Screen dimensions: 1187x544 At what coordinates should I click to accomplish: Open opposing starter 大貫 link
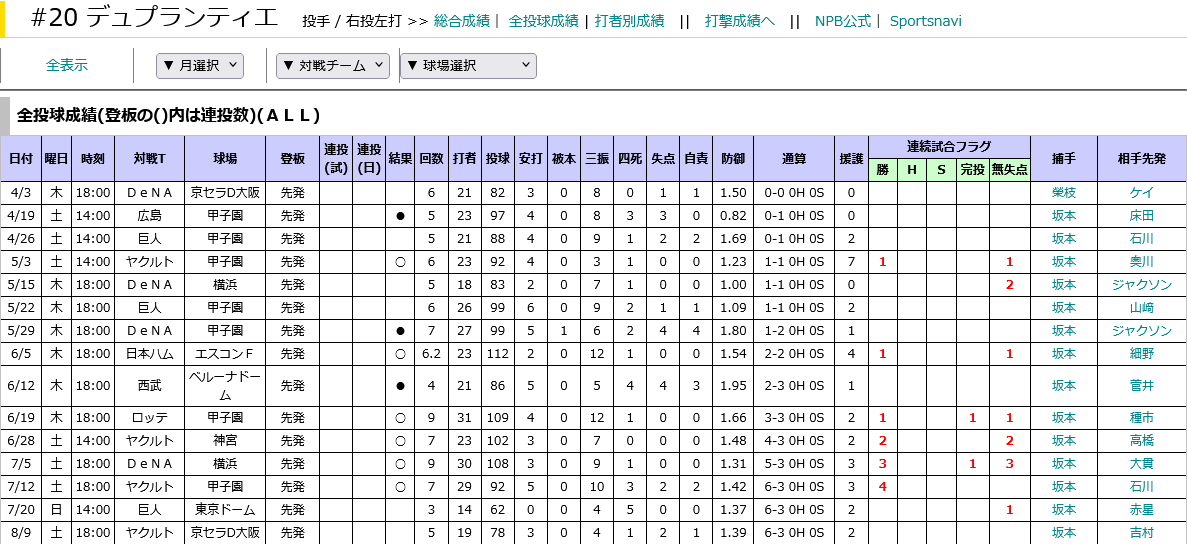(1141, 464)
